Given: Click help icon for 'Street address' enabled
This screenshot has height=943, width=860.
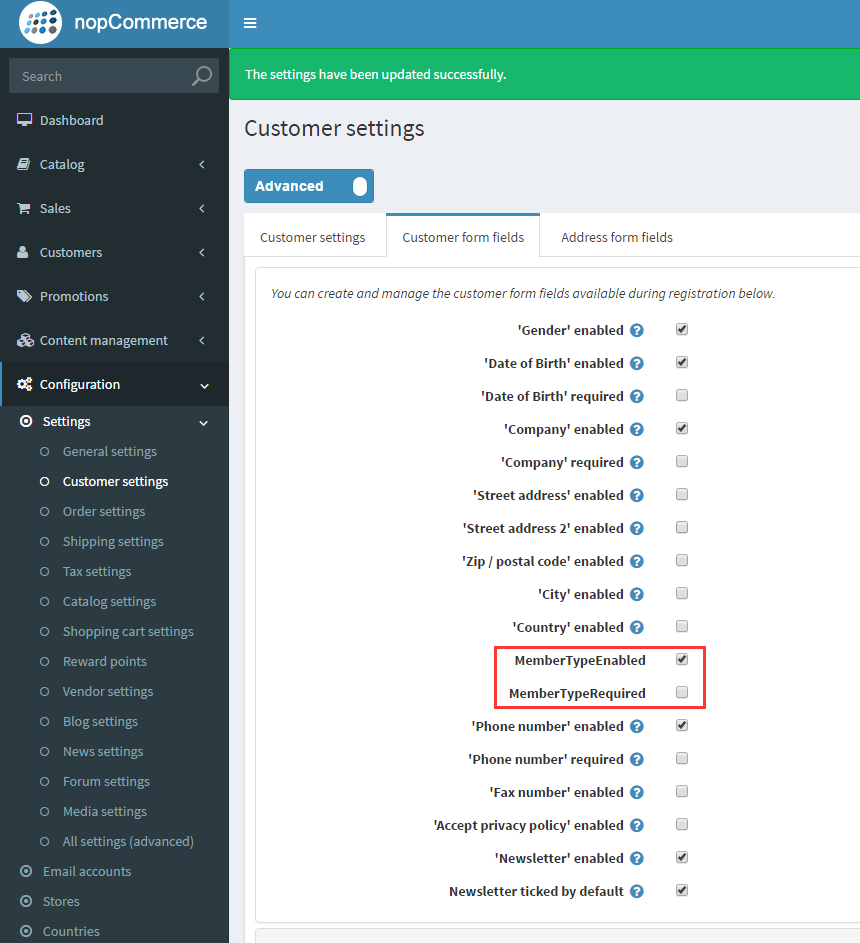Looking at the screenshot, I should click(637, 495).
